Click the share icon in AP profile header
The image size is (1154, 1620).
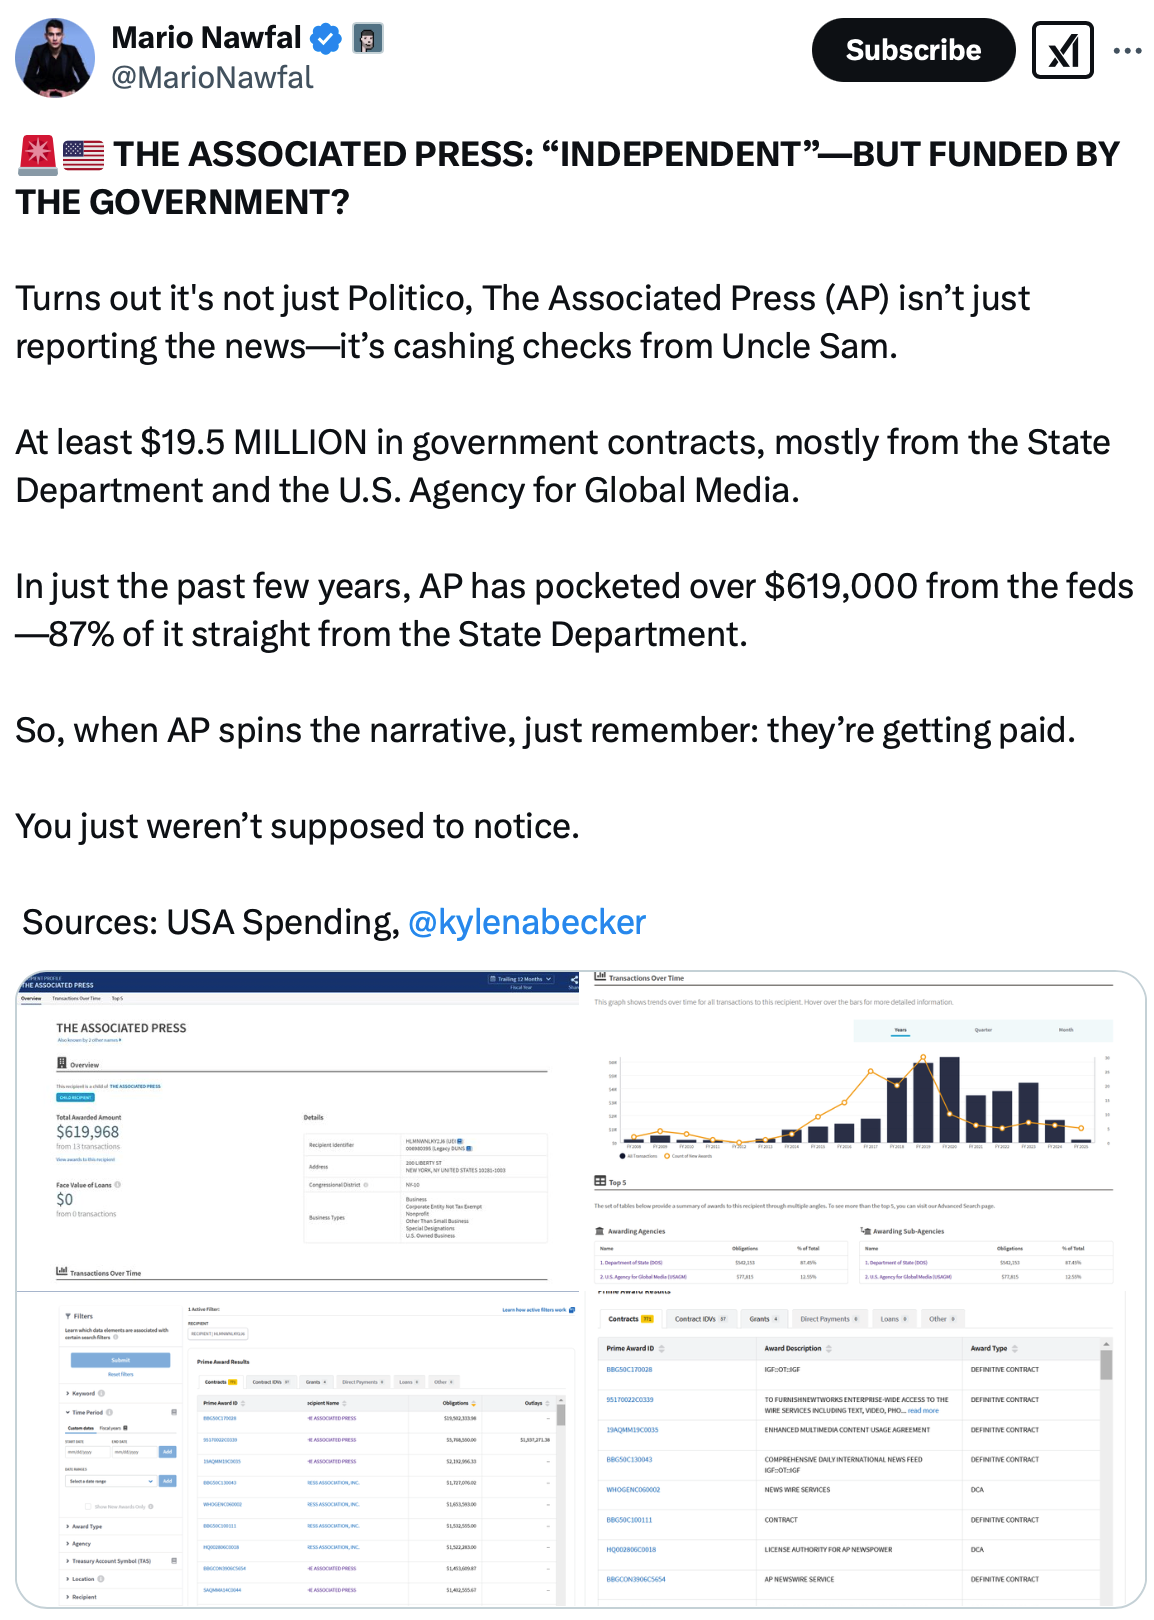click(574, 980)
